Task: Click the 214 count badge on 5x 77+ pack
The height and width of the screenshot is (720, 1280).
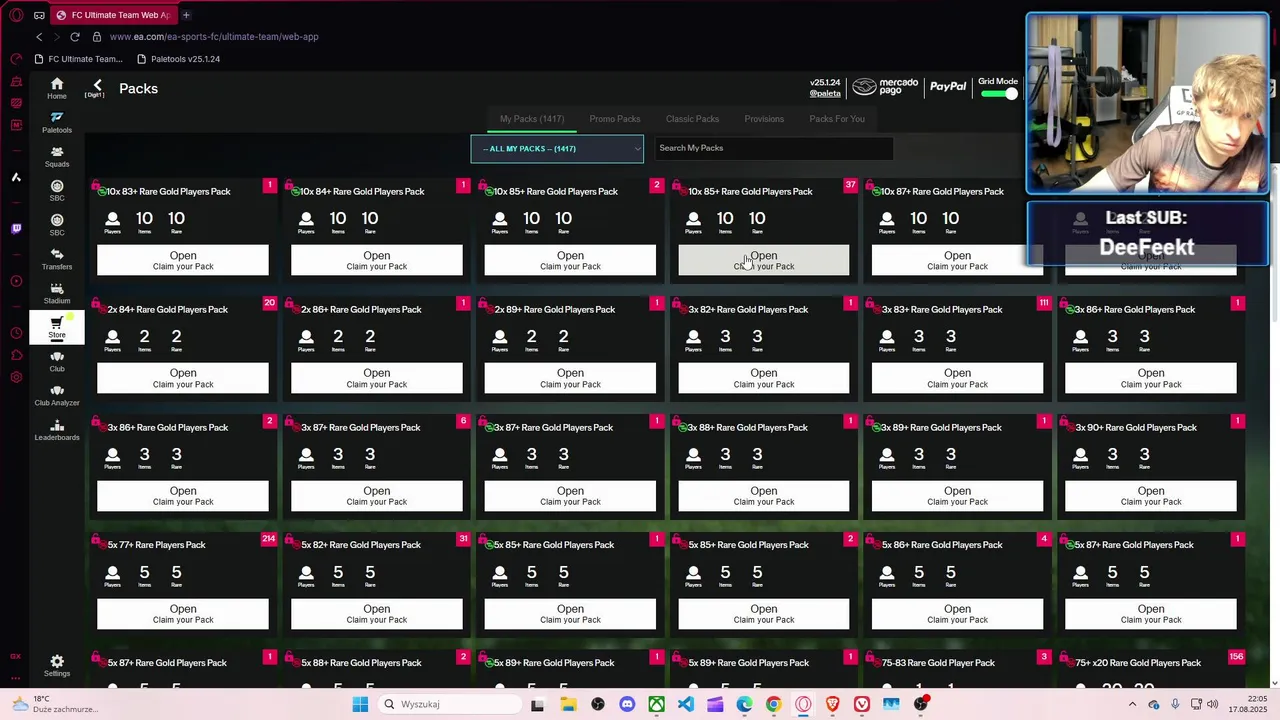Action: 269,539
